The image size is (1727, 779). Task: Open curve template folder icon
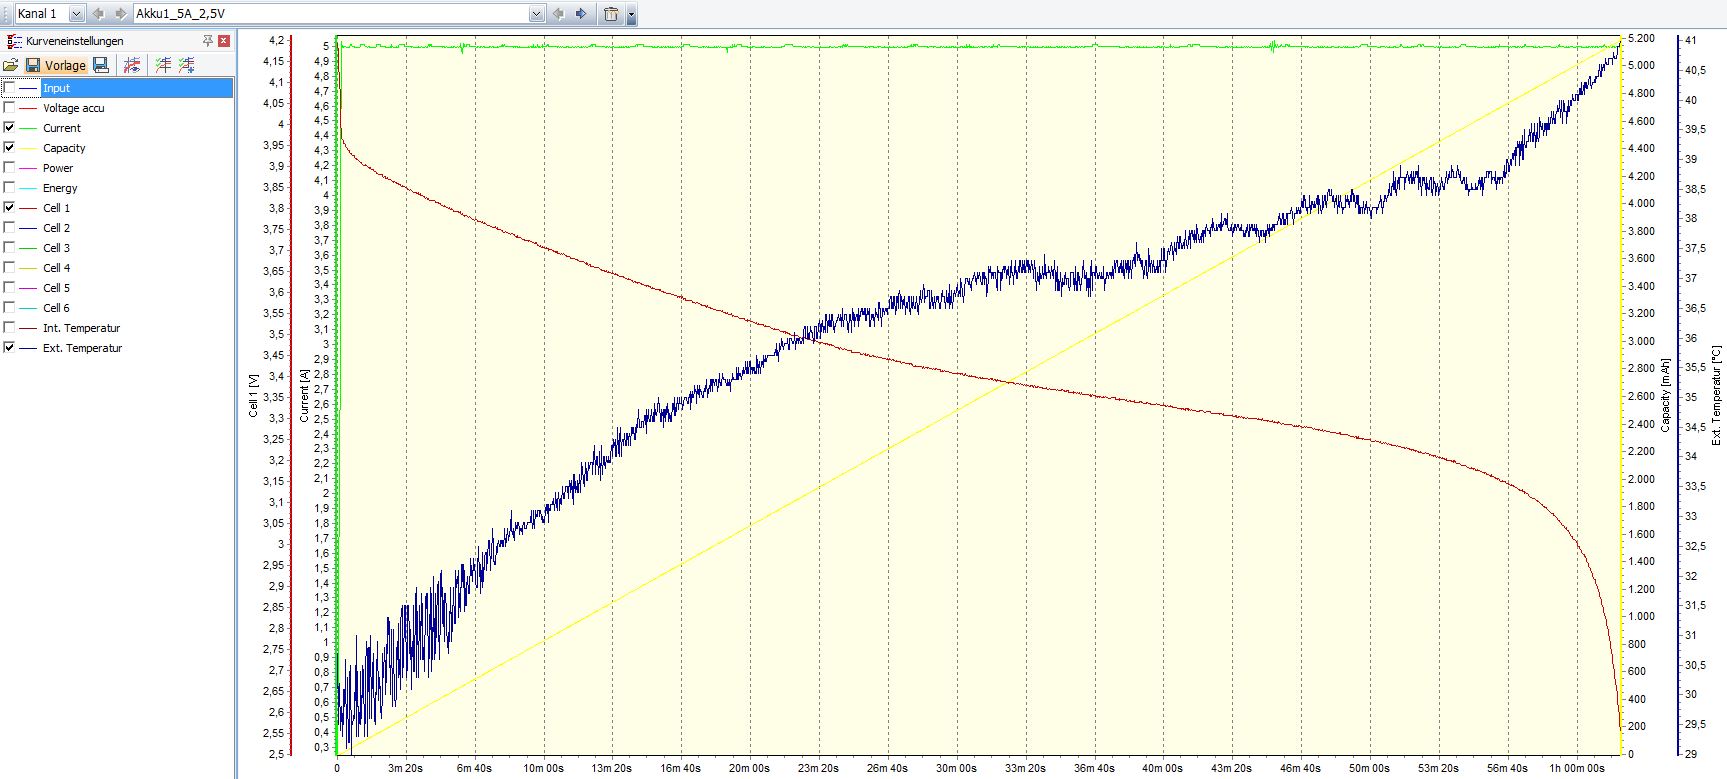[11, 65]
